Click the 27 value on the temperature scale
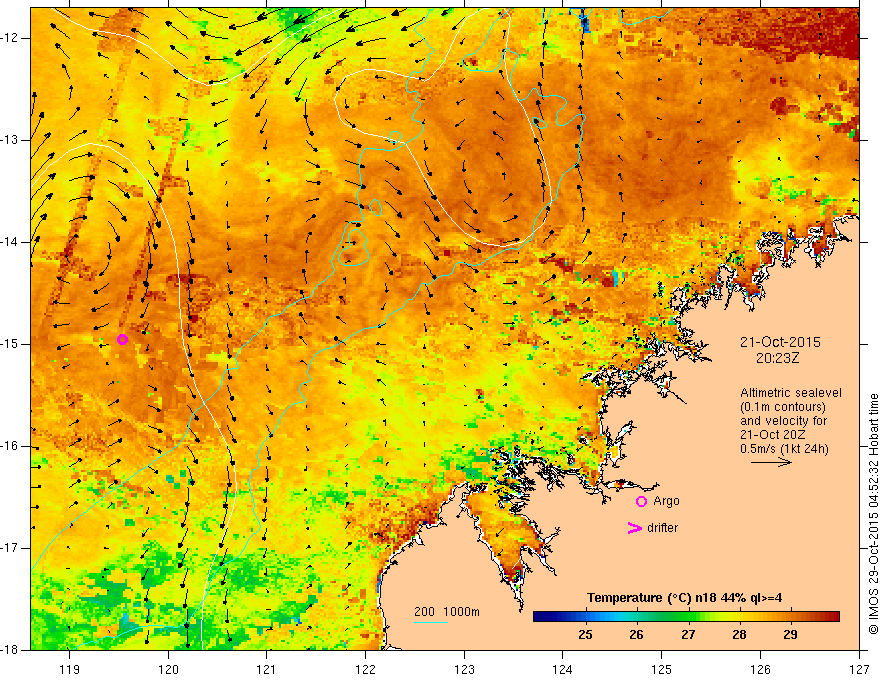 pyautogui.click(x=688, y=635)
